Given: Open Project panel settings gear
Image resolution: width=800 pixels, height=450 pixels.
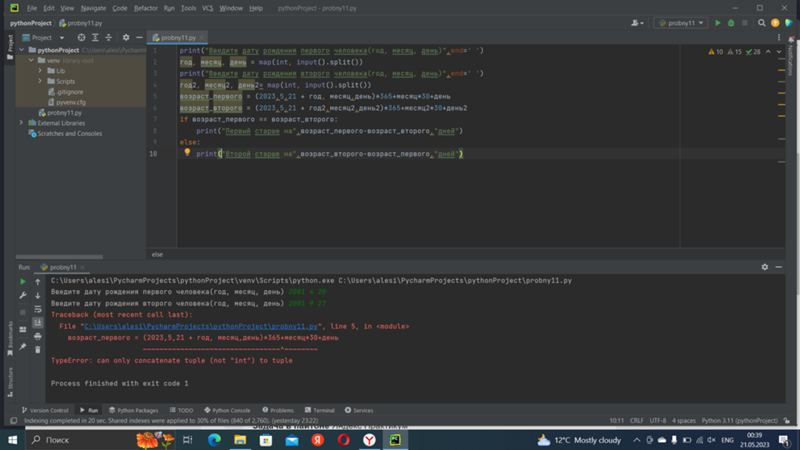Looking at the screenshot, I should tap(126, 38).
